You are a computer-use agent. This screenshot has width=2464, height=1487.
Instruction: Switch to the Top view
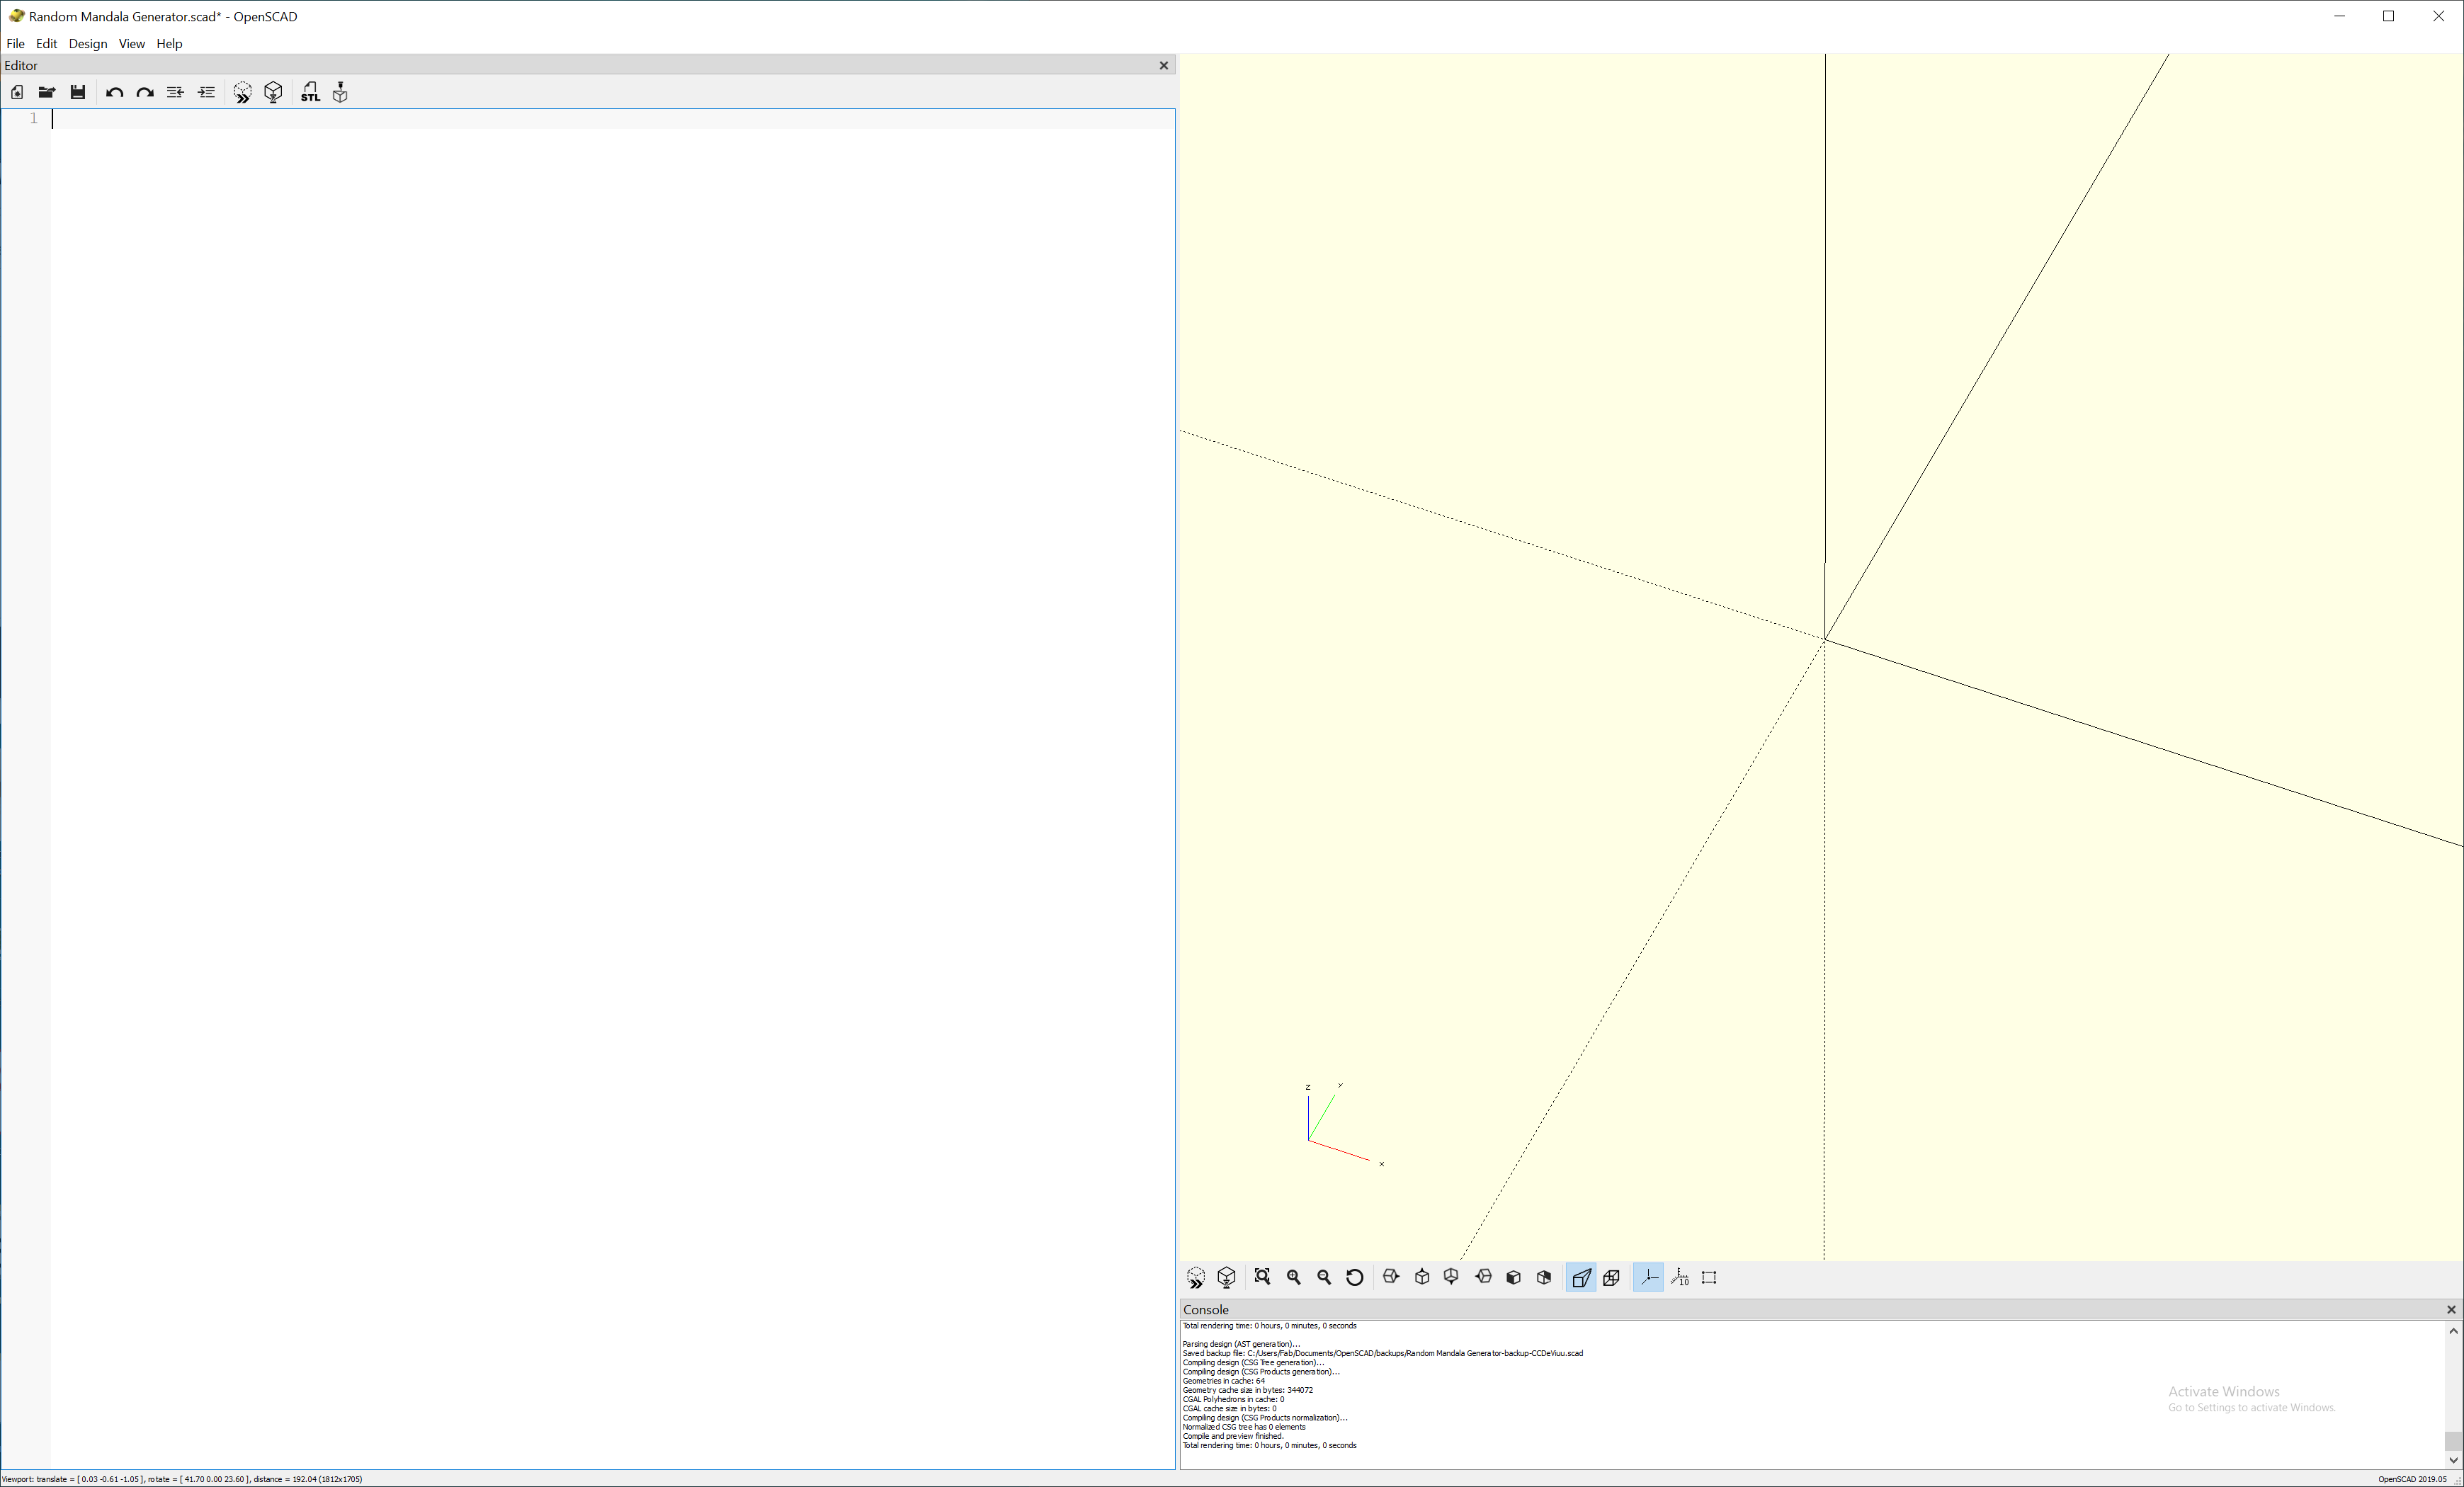coord(1422,1277)
